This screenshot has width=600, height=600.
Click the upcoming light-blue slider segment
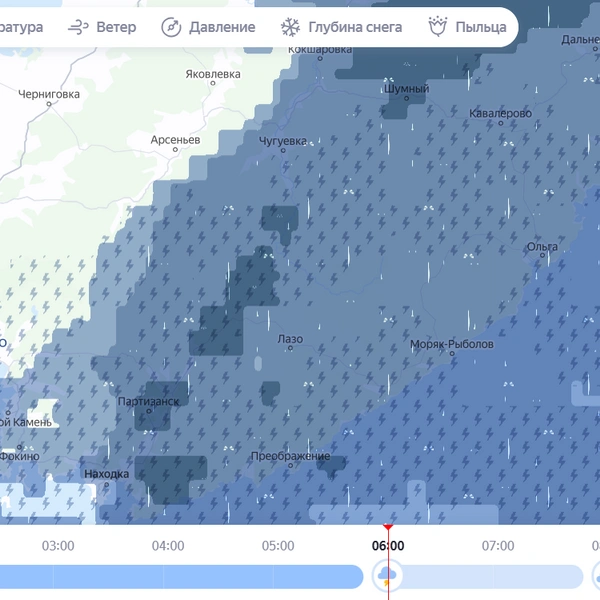coord(492,577)
